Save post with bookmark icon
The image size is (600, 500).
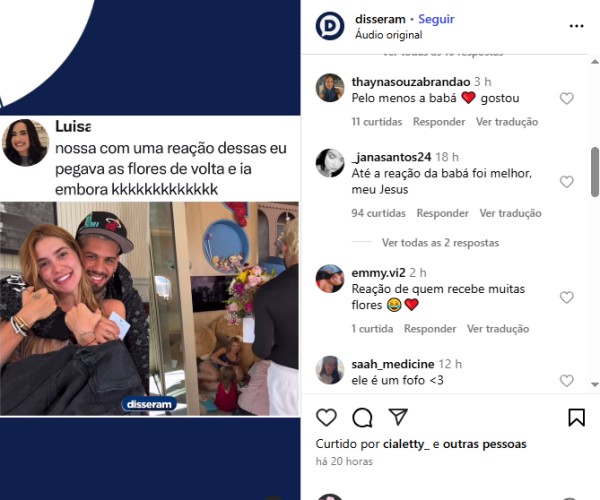pyautogui.click(x=576, y=417)
